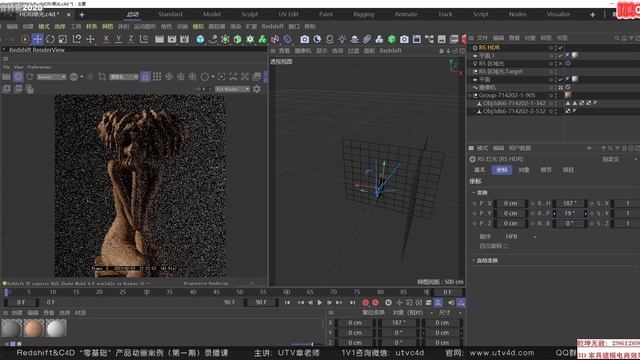The height and width of the screenshot is (360, 640).
Task: Click the RenderView crop region icon
Action: coord(102,77)
